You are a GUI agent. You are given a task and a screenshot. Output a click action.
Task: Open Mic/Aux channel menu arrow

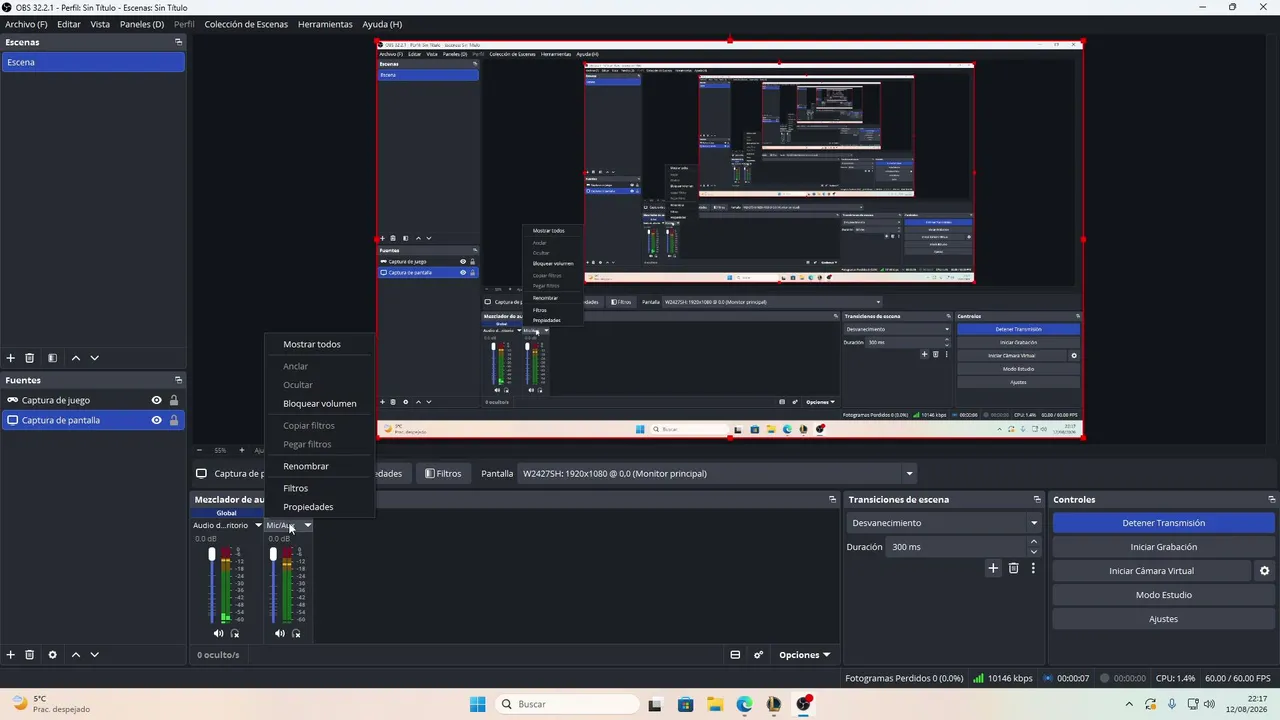[x=307, y=525]
